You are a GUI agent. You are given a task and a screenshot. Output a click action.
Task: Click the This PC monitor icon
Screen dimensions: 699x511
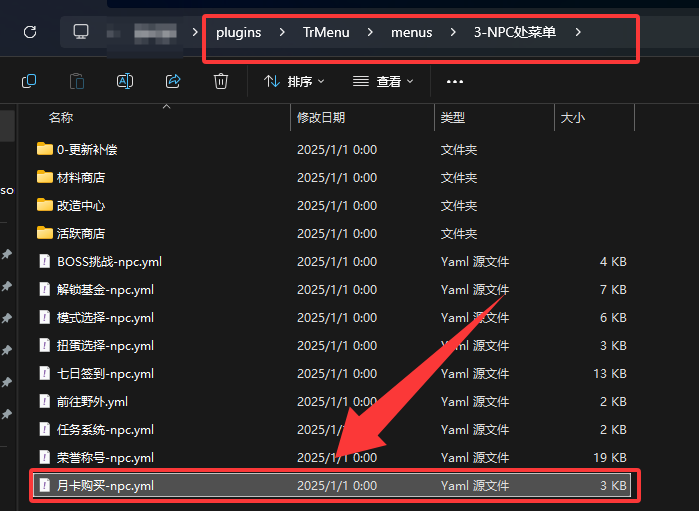[82, 32]
